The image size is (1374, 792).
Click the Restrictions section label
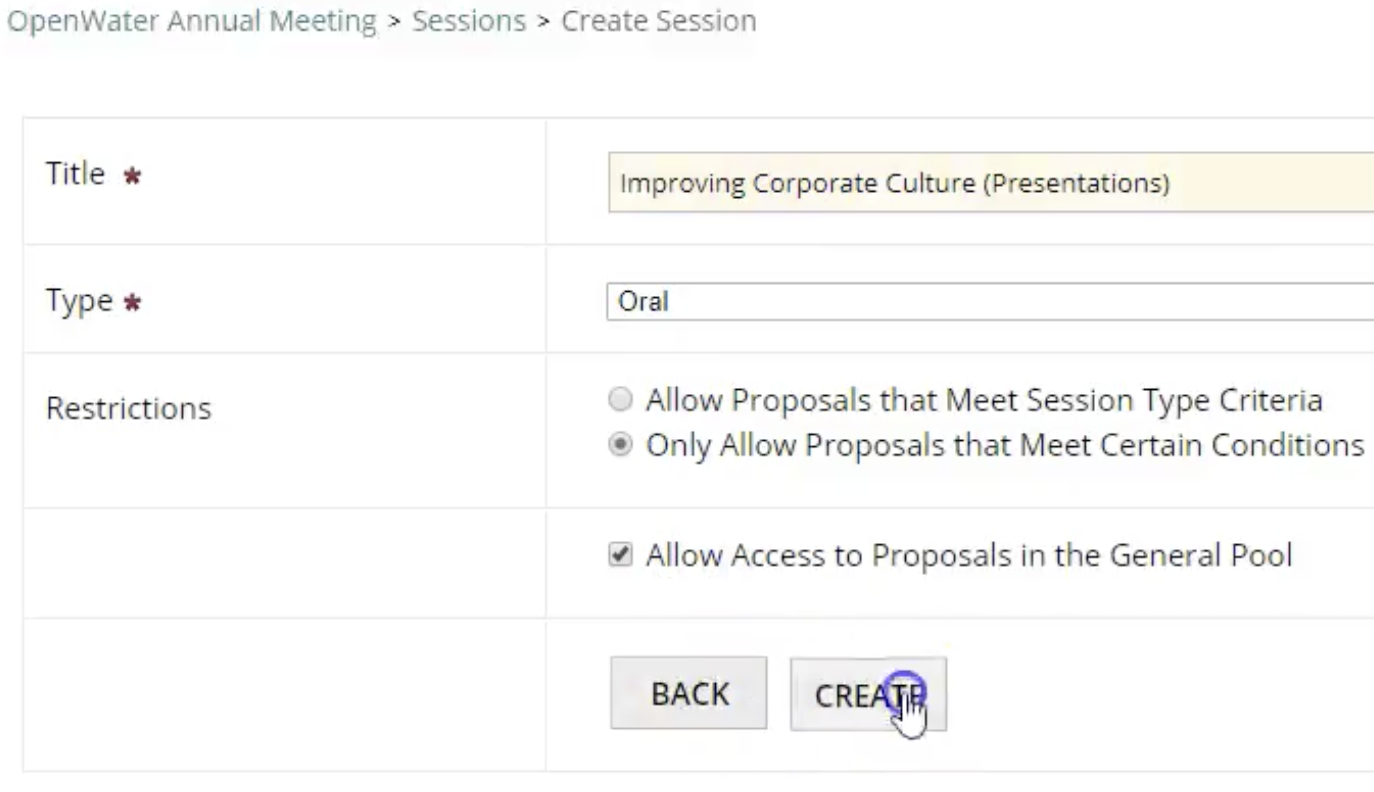click(x=128, y=407)
